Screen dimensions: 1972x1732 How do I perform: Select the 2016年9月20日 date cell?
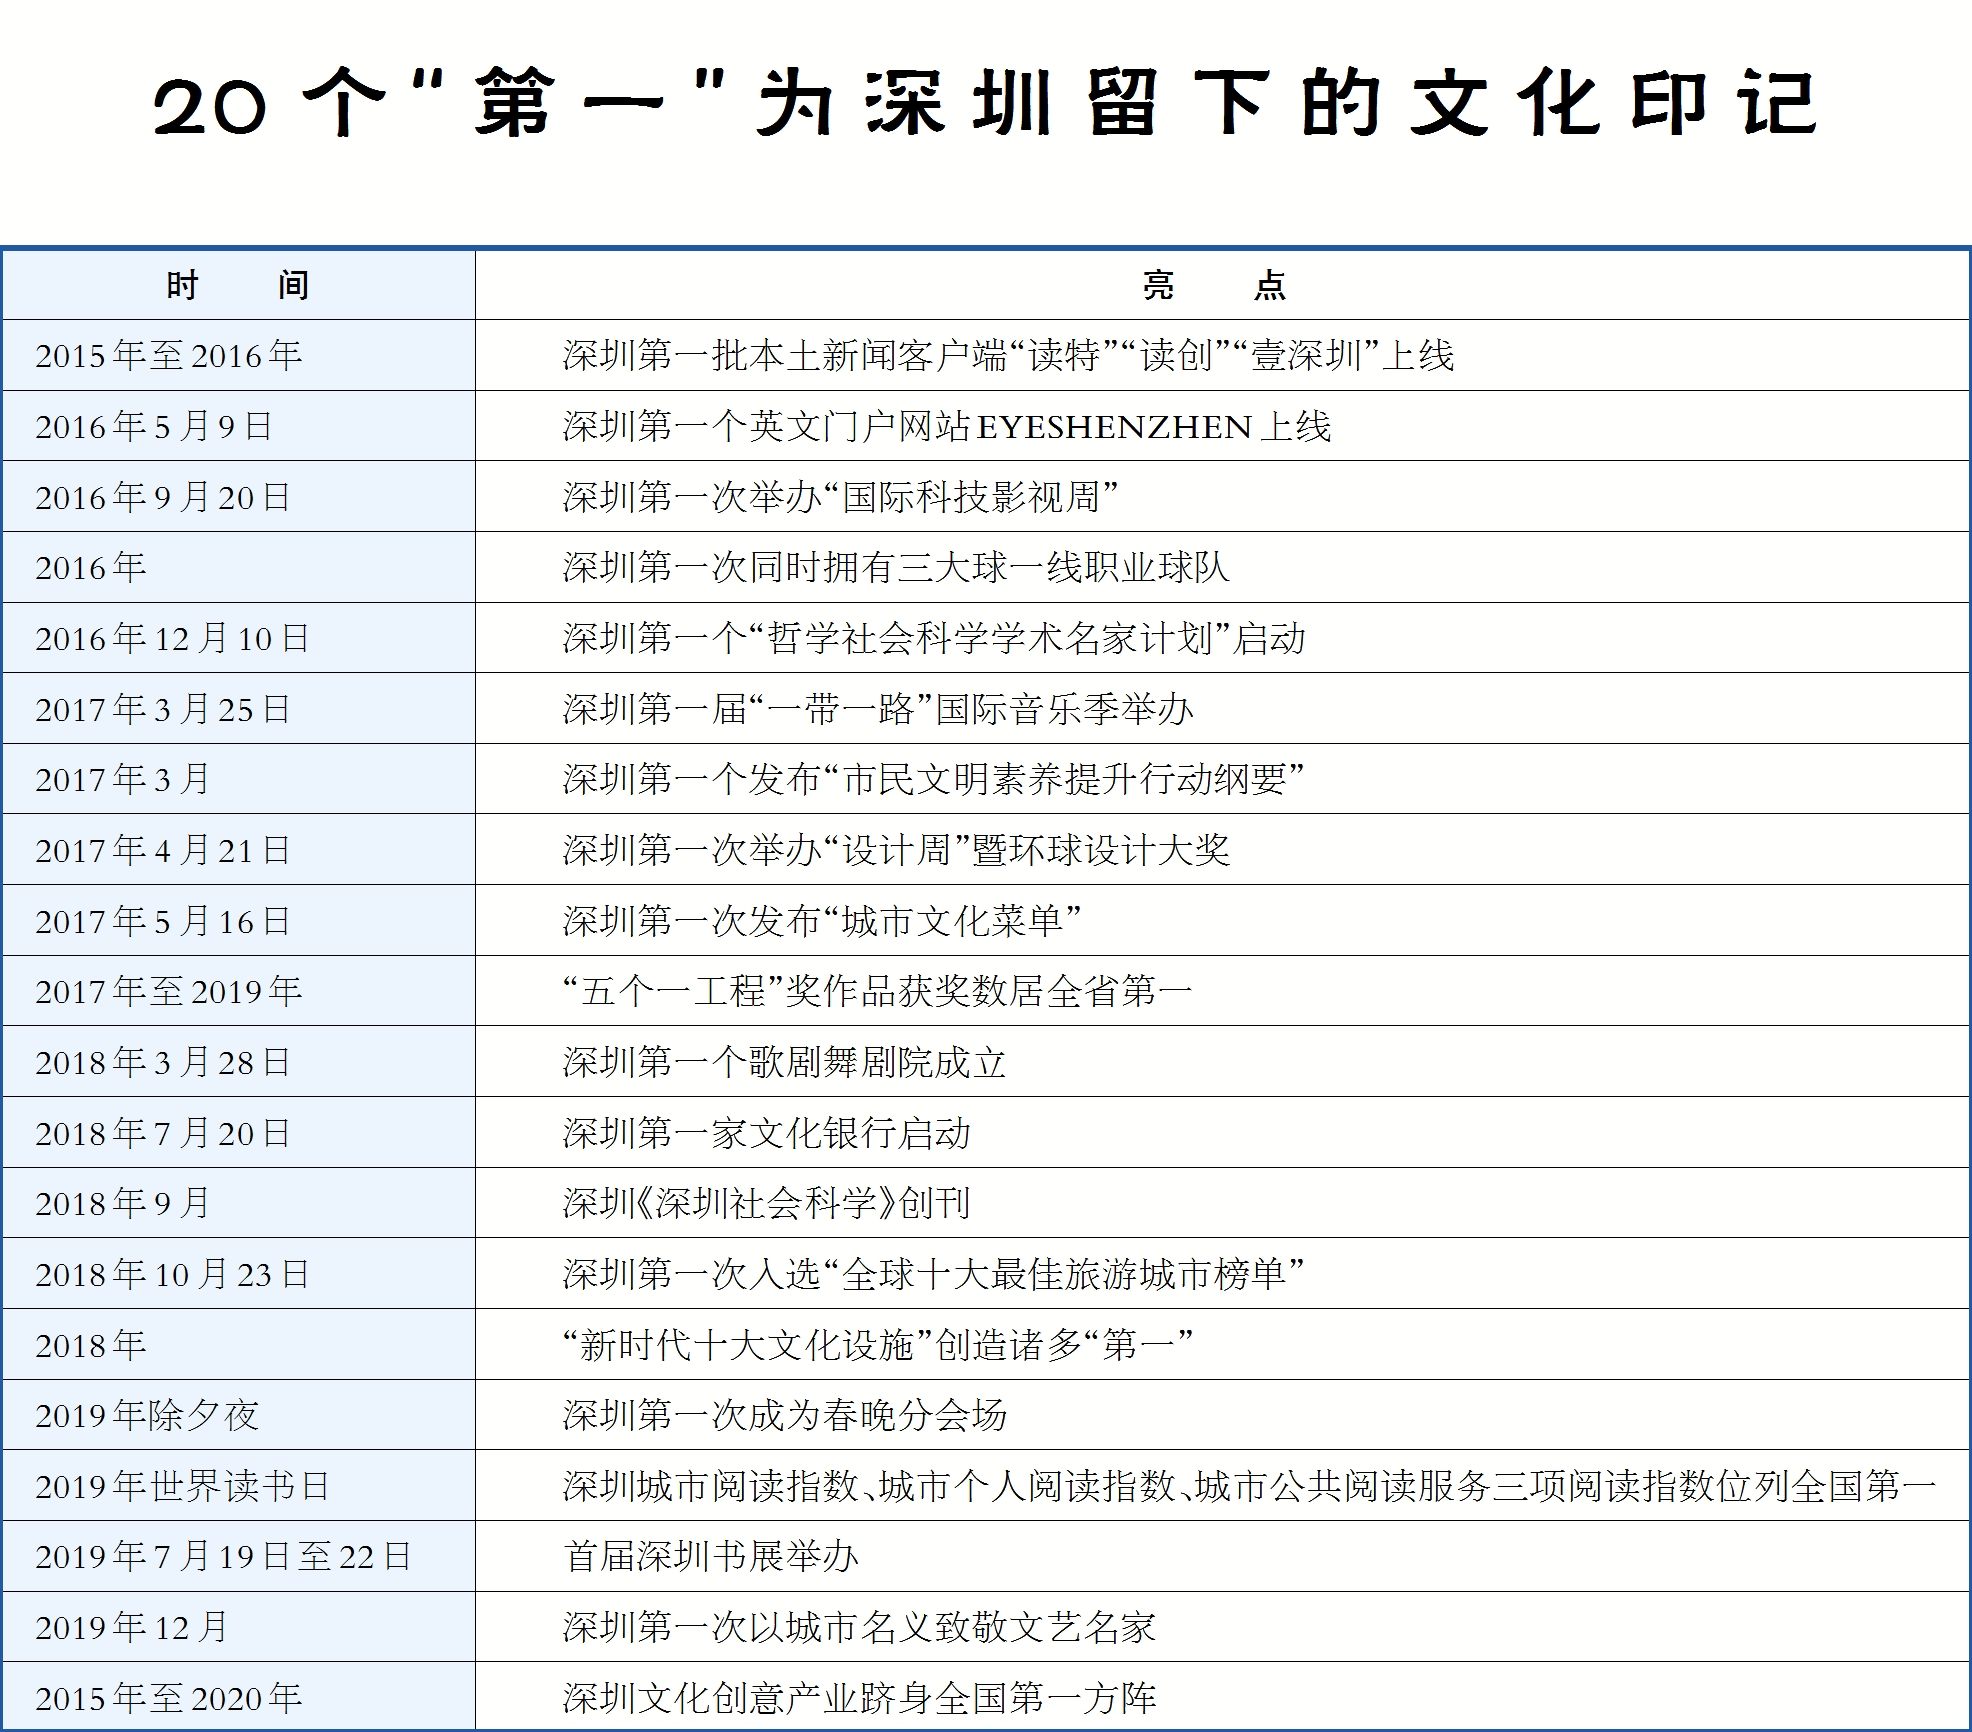(x=163, y=497)
